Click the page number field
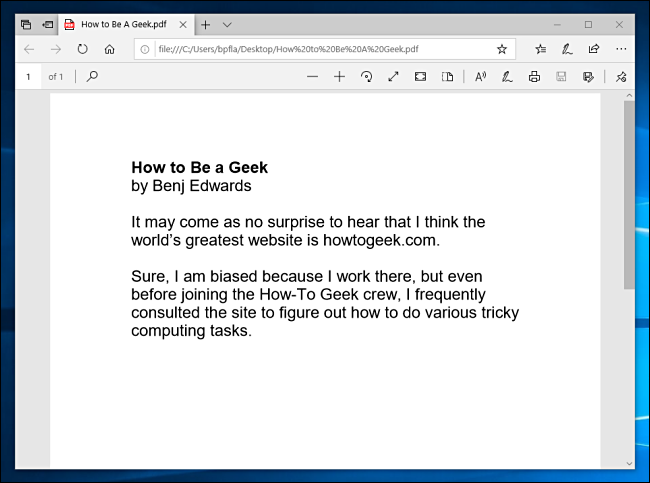This screenshot has height=483, width=650. [28, 77]
